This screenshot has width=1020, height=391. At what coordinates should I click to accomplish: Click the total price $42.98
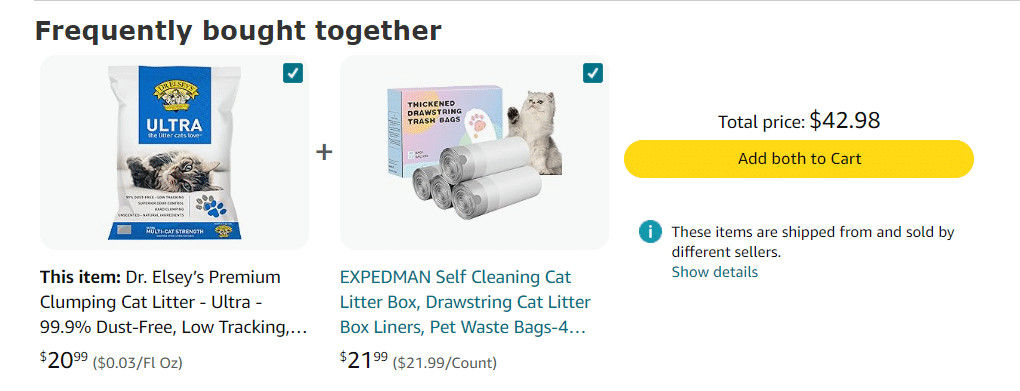(x=844, y=120)
